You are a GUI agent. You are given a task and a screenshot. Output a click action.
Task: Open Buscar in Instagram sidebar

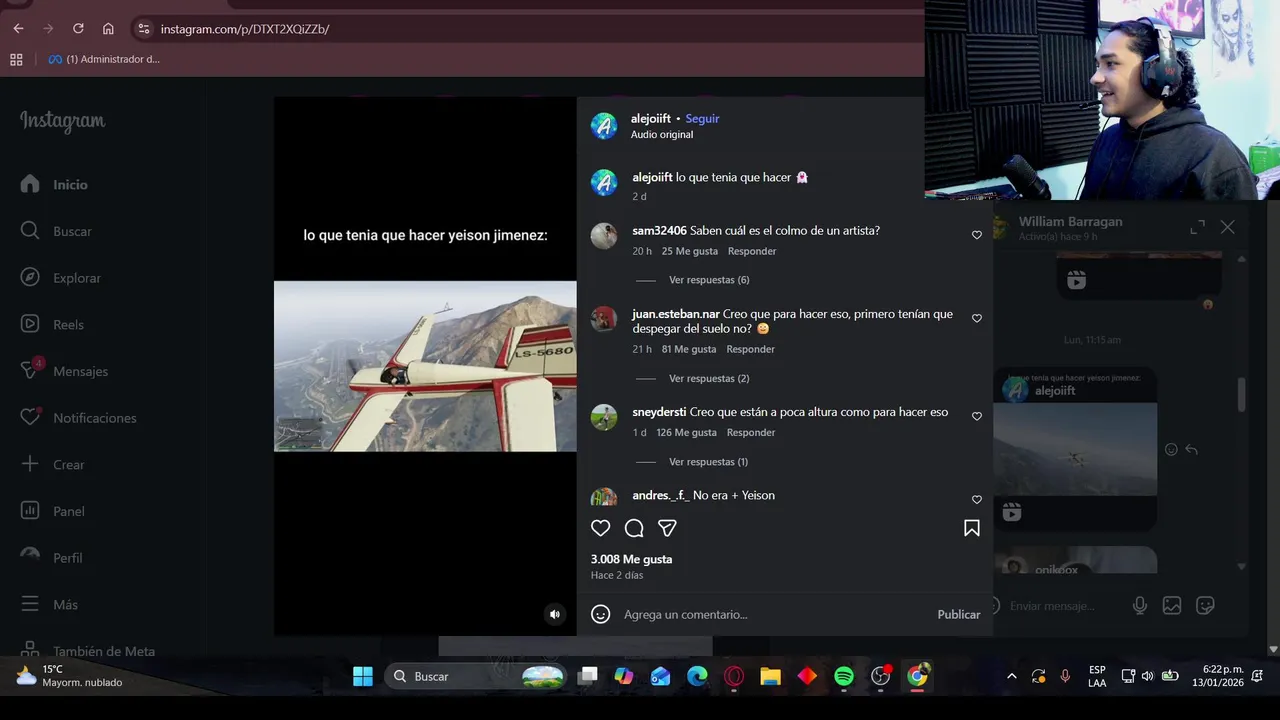[x=57, y=231]
